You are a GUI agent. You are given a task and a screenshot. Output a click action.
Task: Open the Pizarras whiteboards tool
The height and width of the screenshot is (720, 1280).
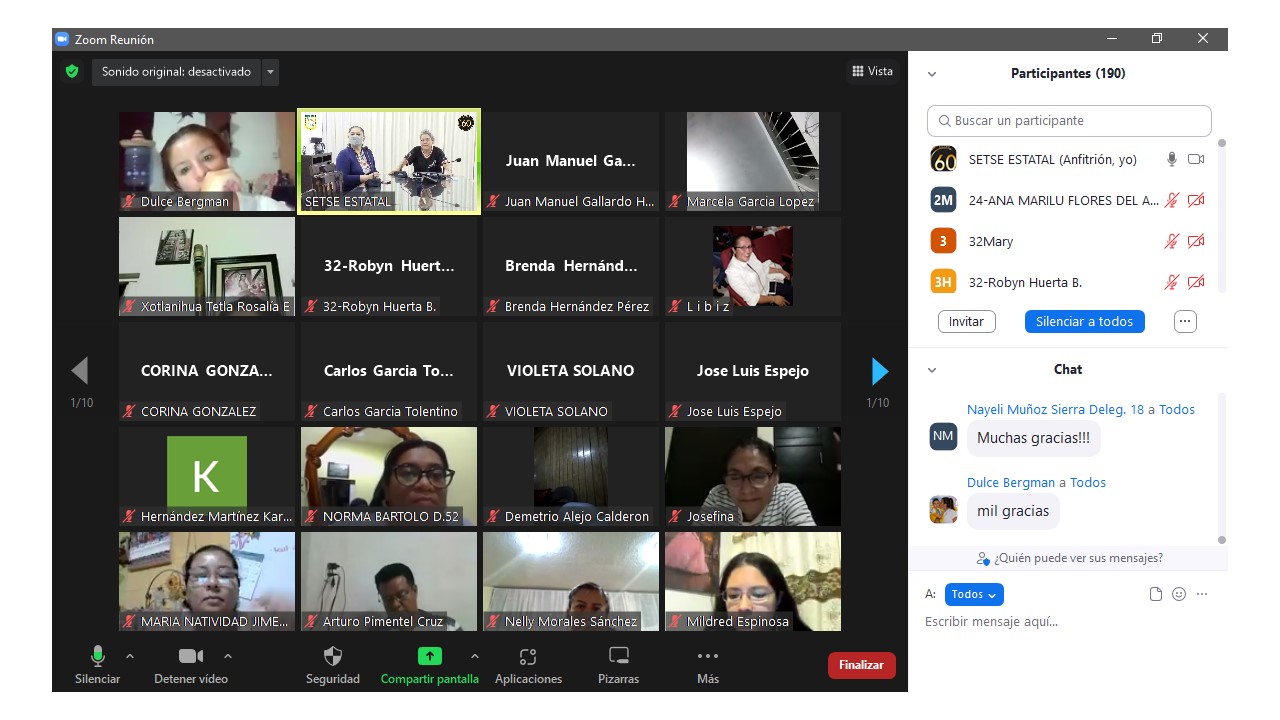(x=619, y=665)
